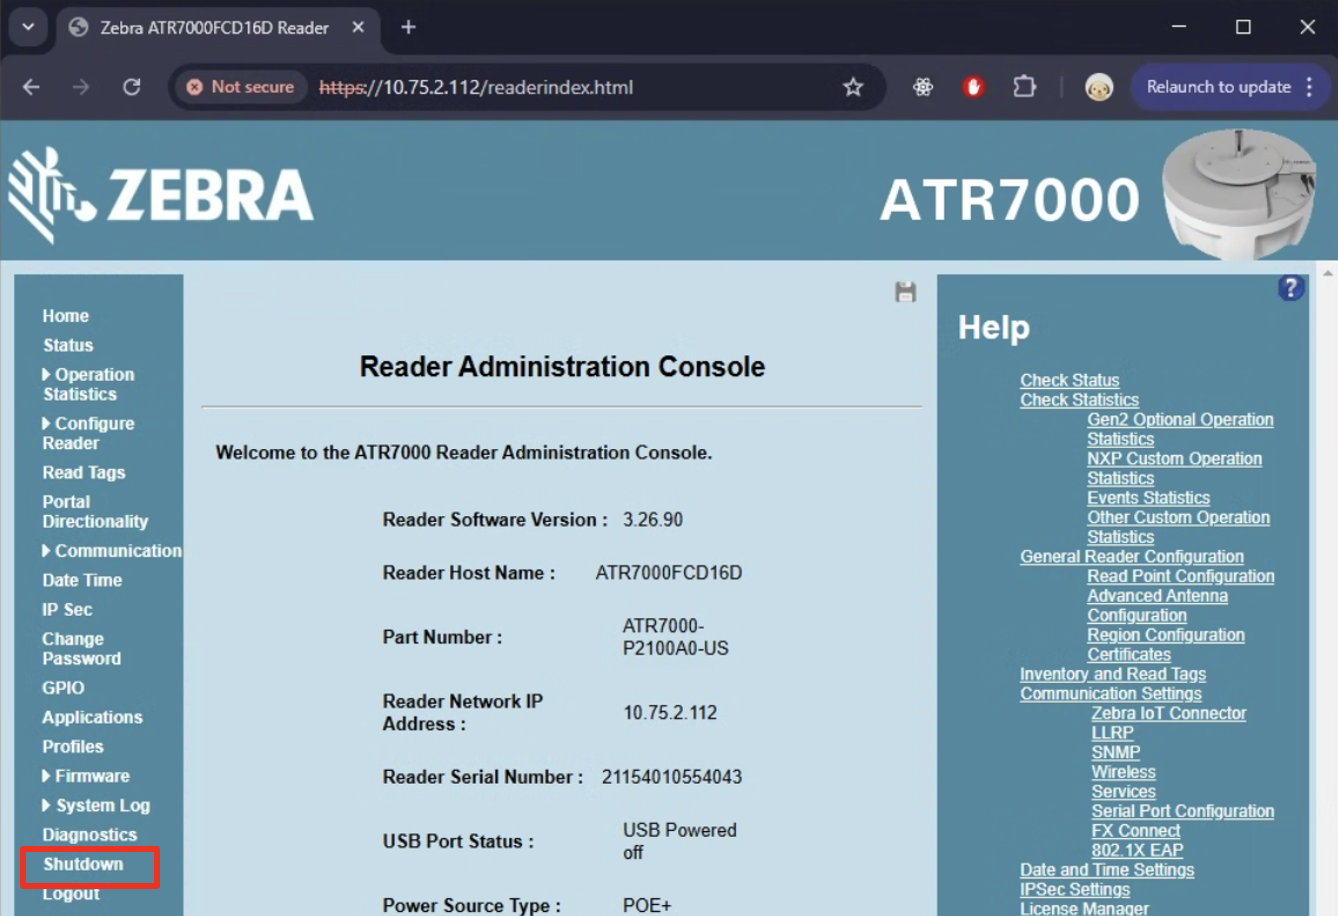This screenshot has height=916, width=1338.
Task: Open Inventory and Read Tags help link
Action: 1113,674
